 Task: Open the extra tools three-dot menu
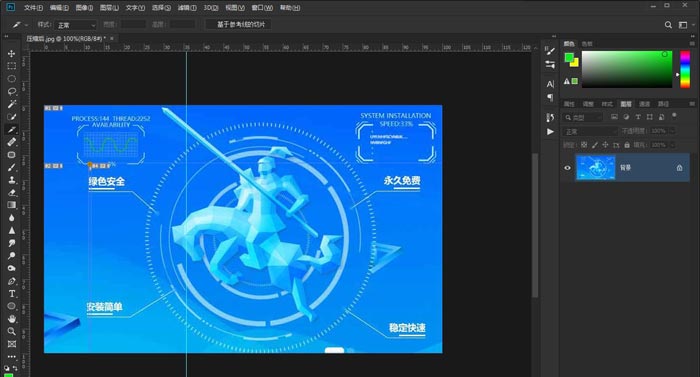[x=12, y=356]
